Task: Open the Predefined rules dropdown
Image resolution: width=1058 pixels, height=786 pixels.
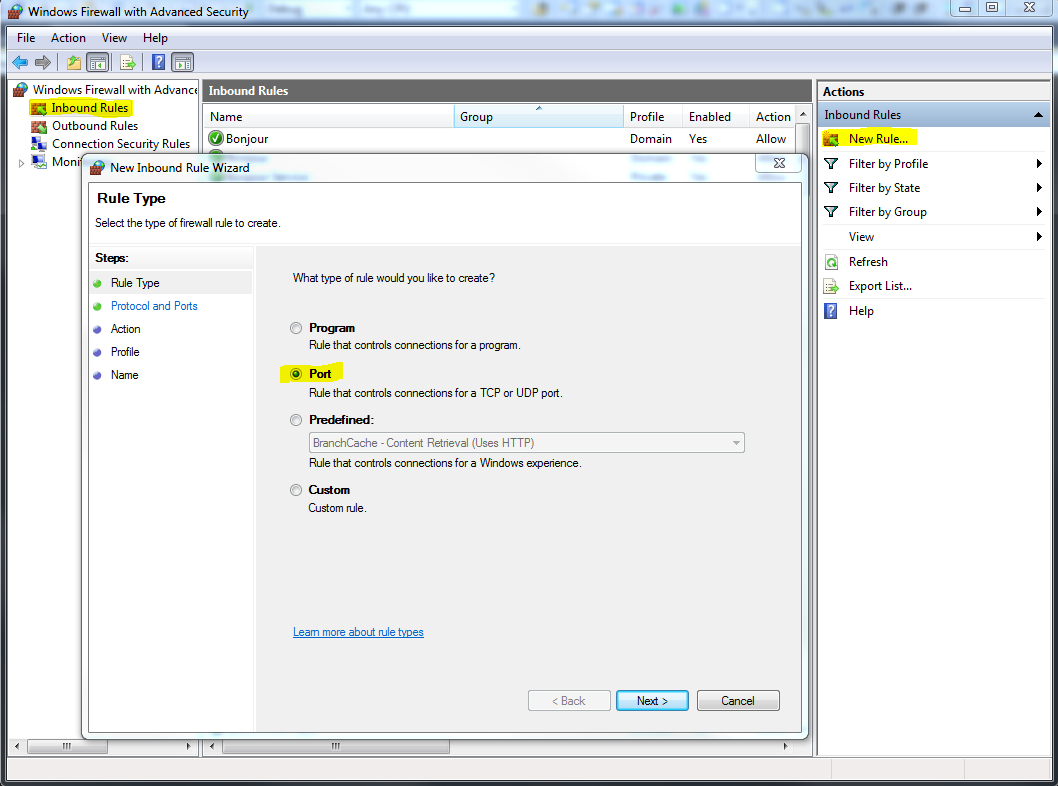Action: [737, 442]
